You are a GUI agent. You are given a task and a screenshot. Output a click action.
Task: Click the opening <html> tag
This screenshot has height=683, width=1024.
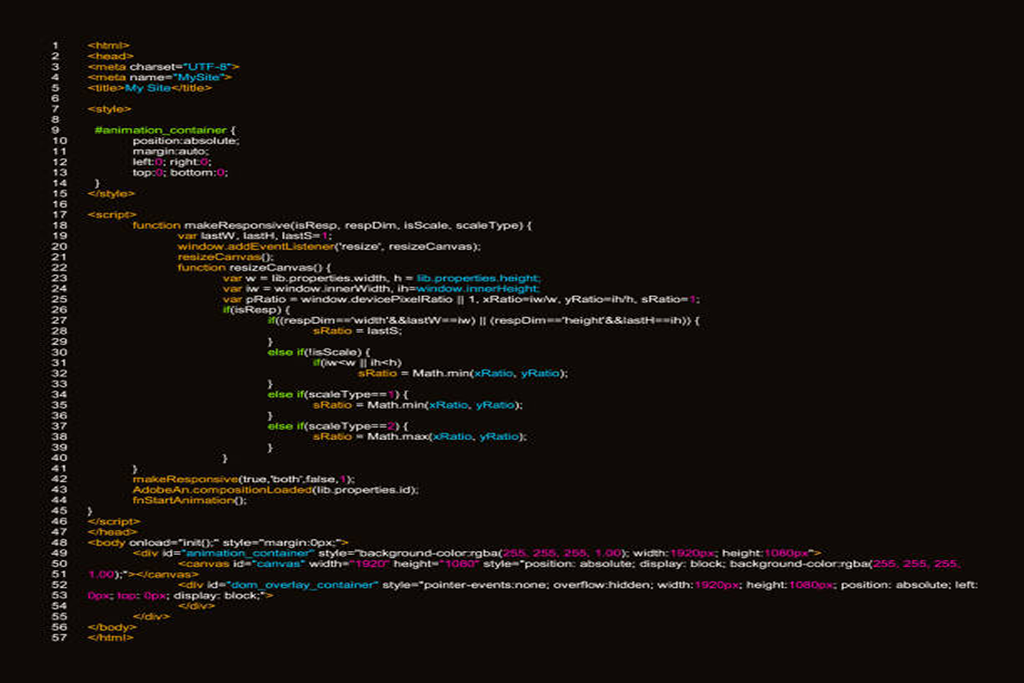point(105,45)
